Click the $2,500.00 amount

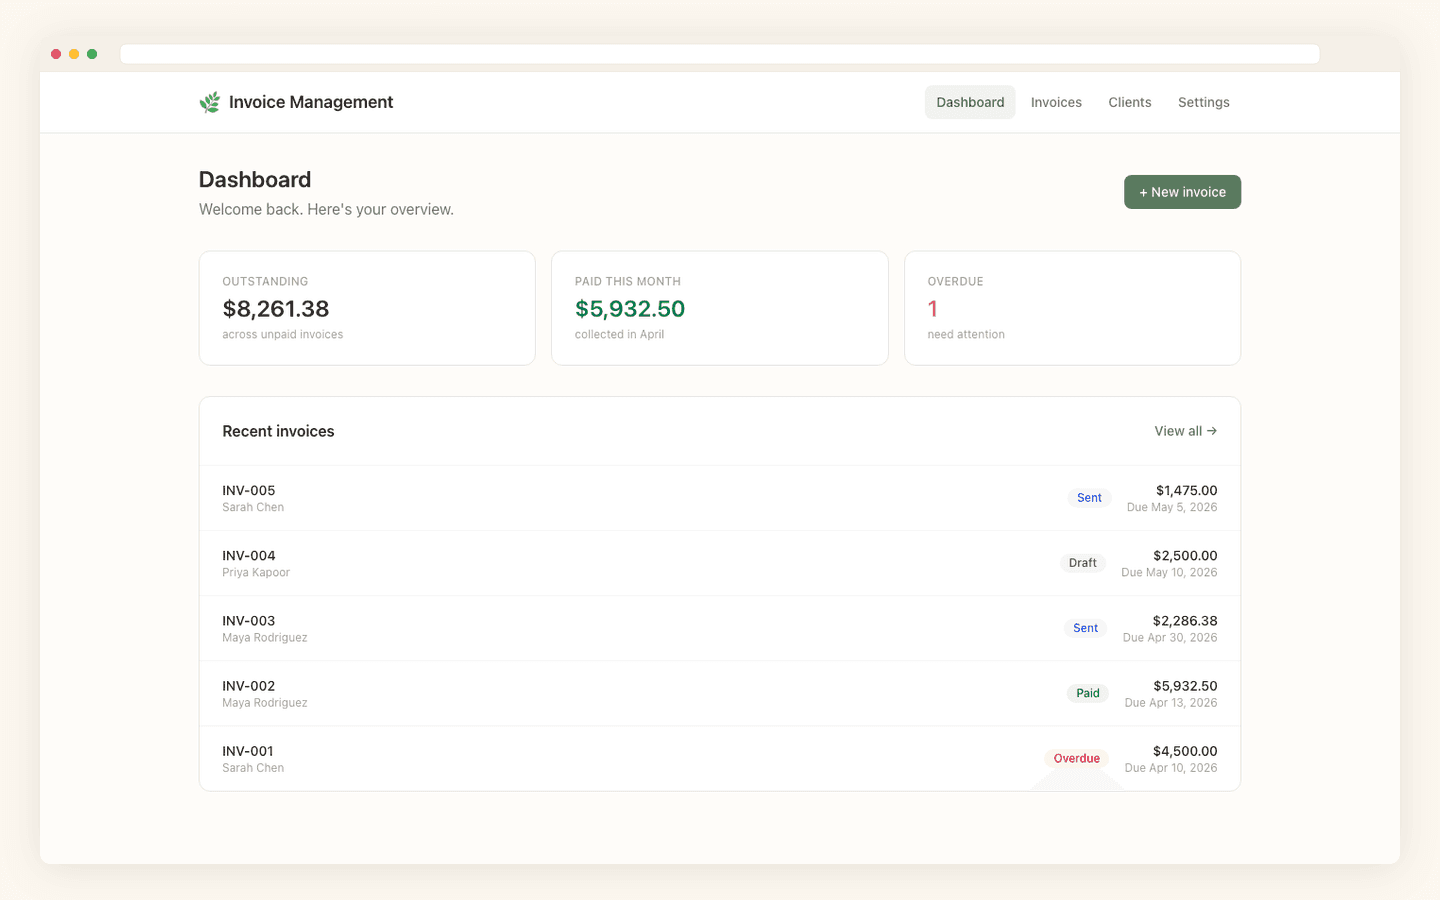pyautogui.click(x=1185, y=555)
